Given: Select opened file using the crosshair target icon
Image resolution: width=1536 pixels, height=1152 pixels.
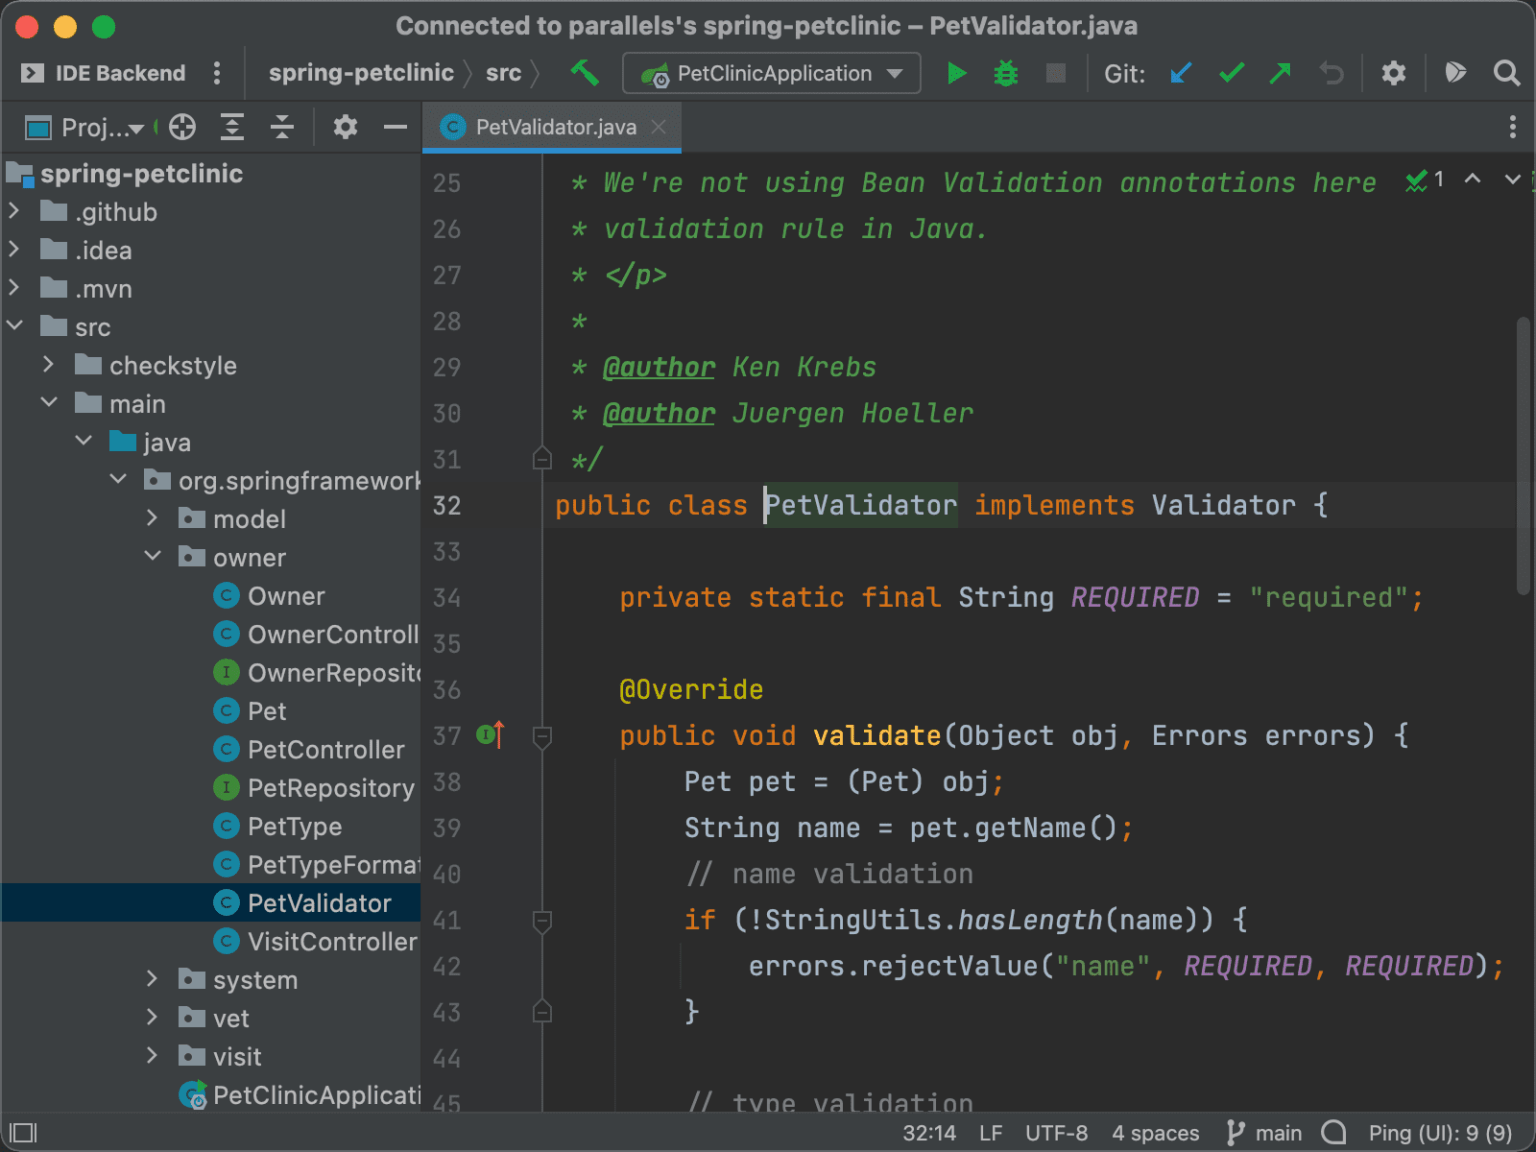Looking at the screenshot, I should [x=181, y=127].
